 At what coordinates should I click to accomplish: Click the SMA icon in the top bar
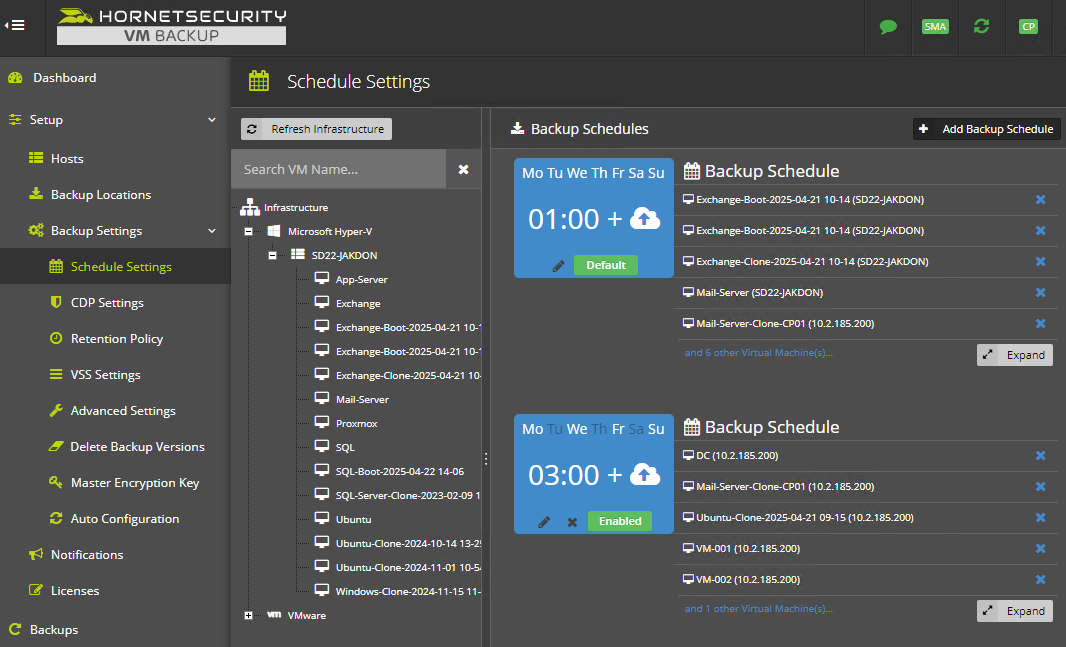point(935,26)
